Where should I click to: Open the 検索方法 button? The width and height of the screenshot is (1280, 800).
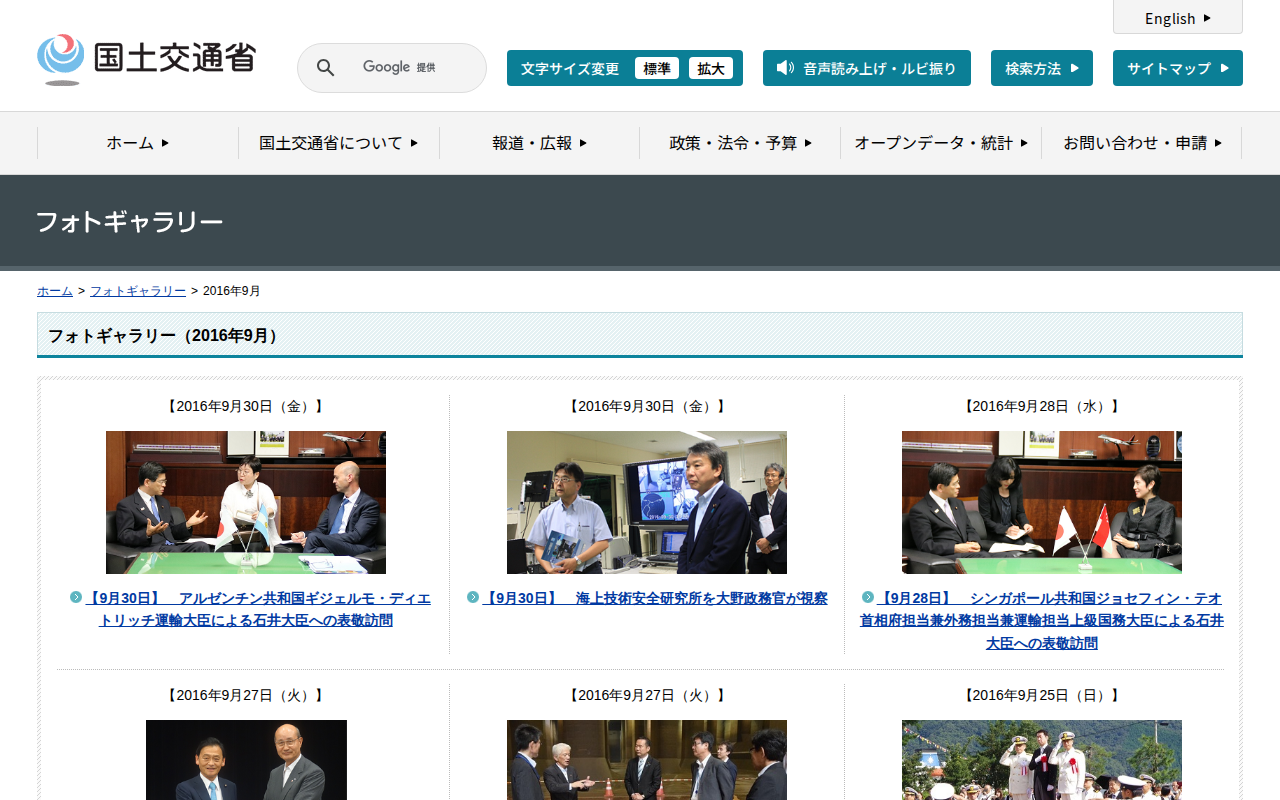1041,68
